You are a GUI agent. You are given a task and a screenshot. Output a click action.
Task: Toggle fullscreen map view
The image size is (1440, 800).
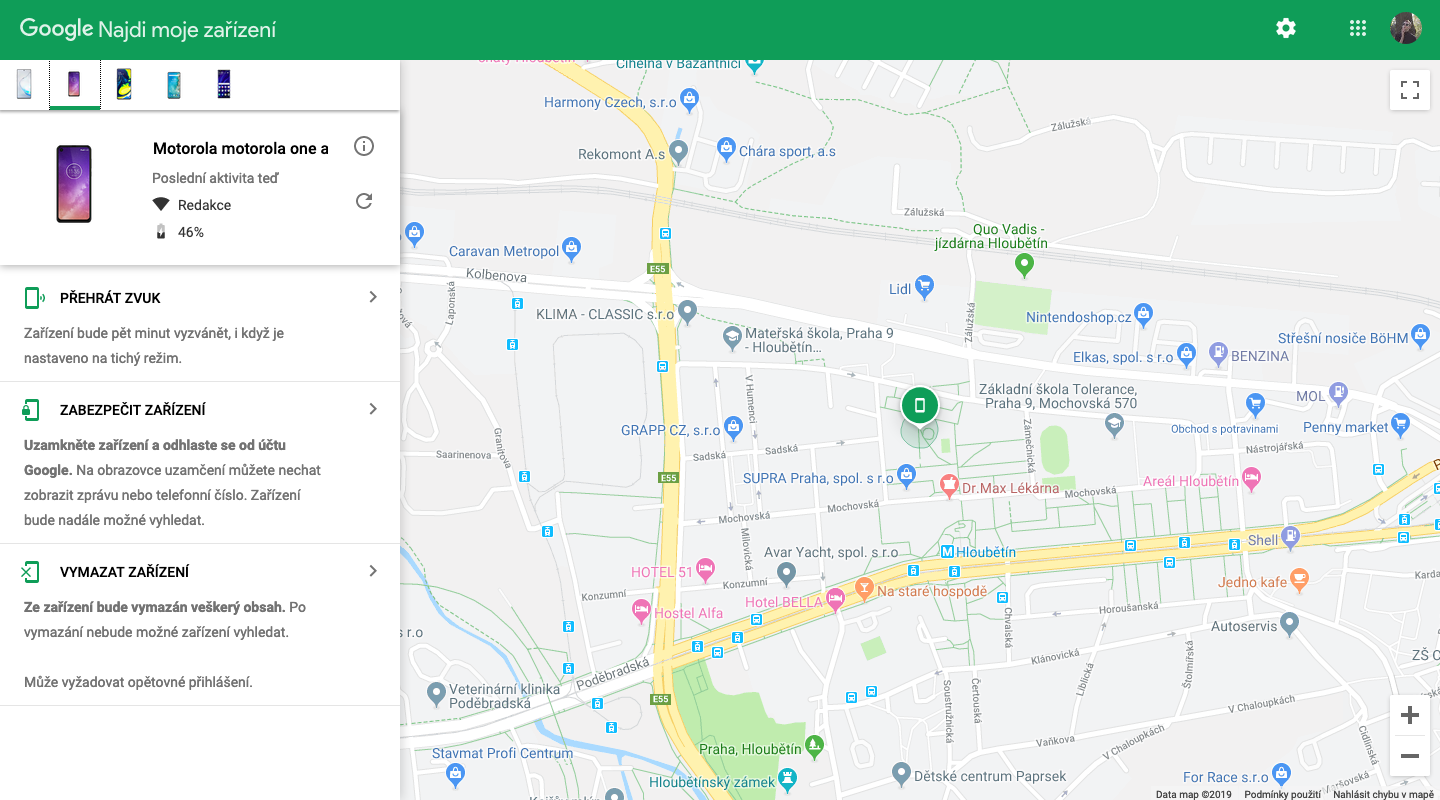(x=1410, y=90)
